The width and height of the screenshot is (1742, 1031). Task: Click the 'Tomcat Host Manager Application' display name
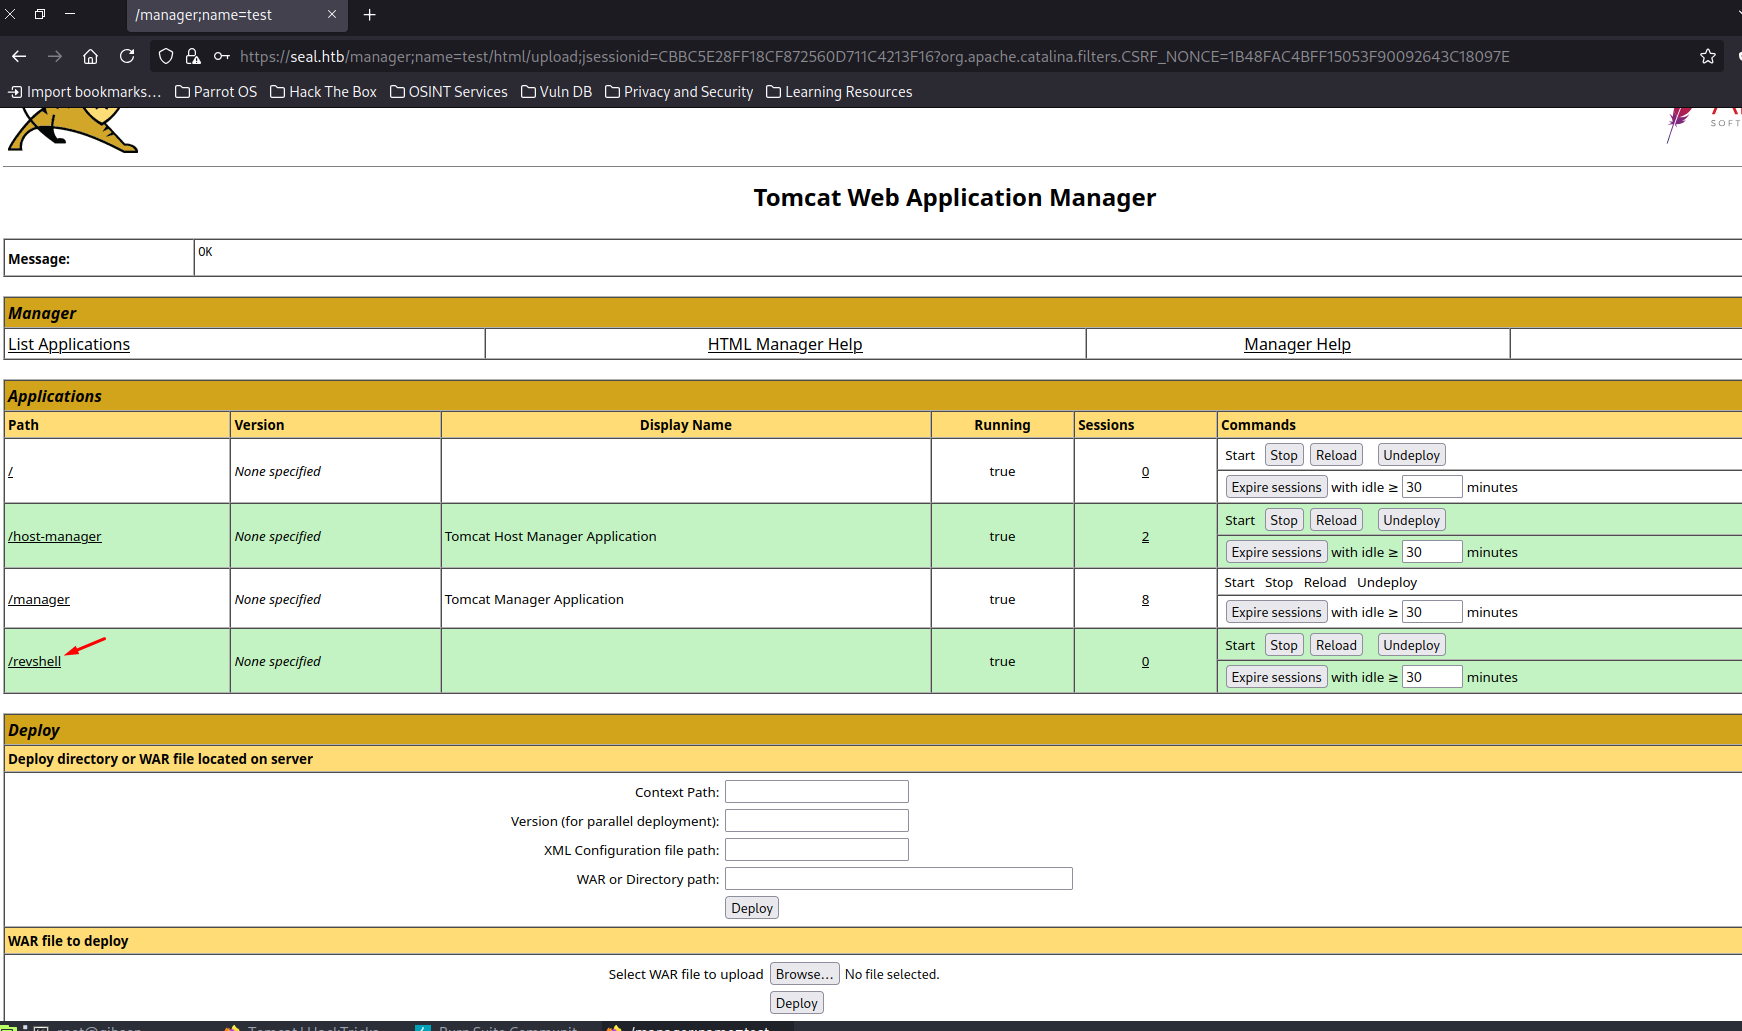click(x=551, y=537)
